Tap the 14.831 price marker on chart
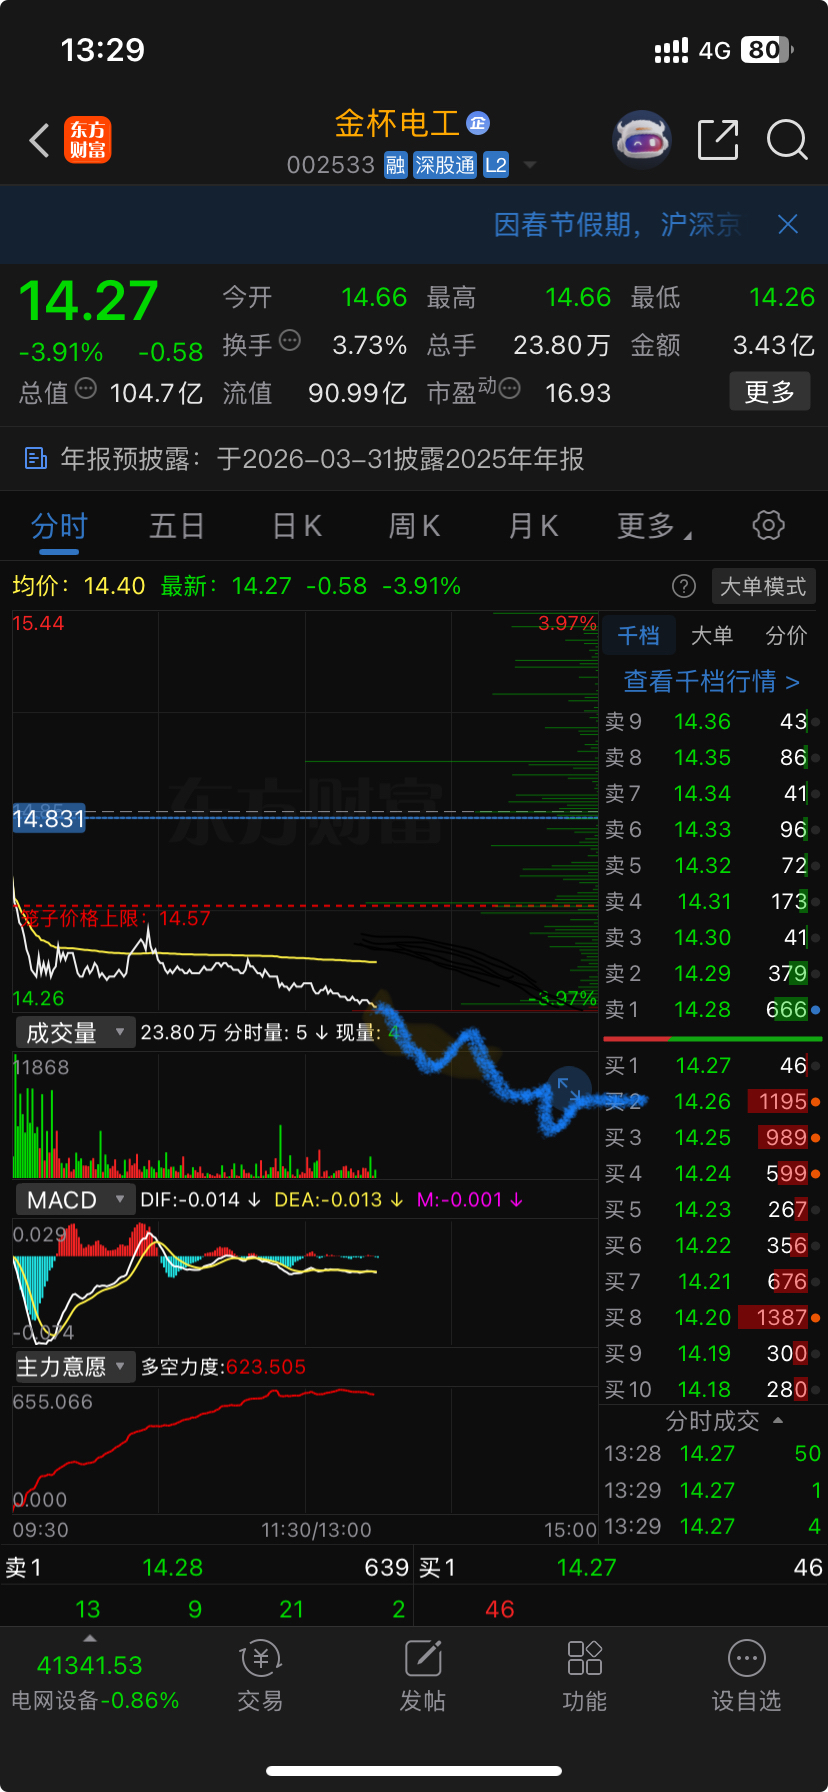This screenshot has width=828, height=1792. [x=48, y=819]
